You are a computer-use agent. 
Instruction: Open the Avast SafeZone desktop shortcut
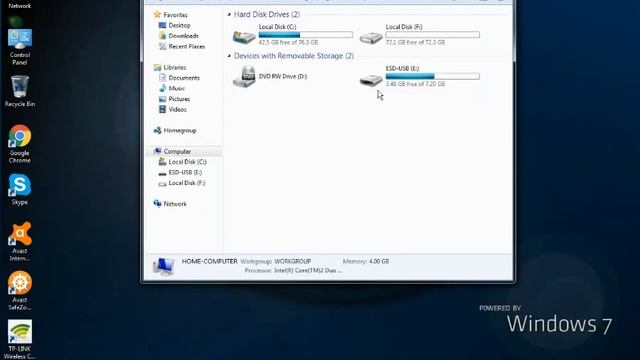(20, 291)
